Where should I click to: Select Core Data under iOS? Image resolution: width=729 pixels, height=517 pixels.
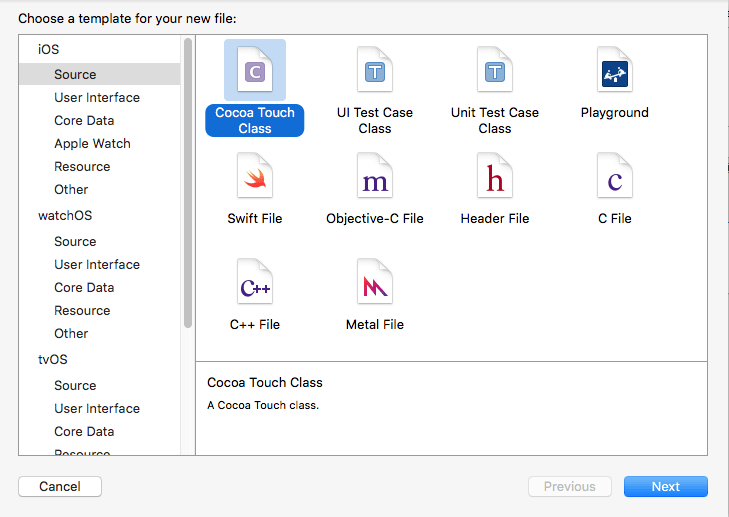tap(84, 120)
